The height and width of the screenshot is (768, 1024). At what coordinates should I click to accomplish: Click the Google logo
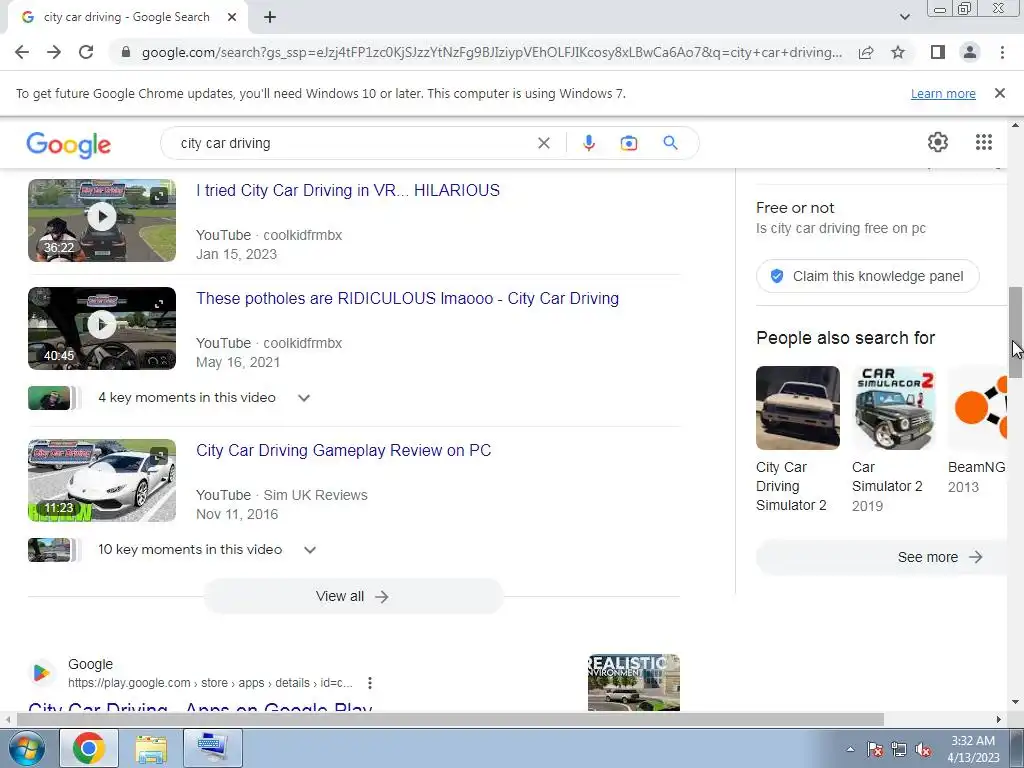[x=69, y=144]
